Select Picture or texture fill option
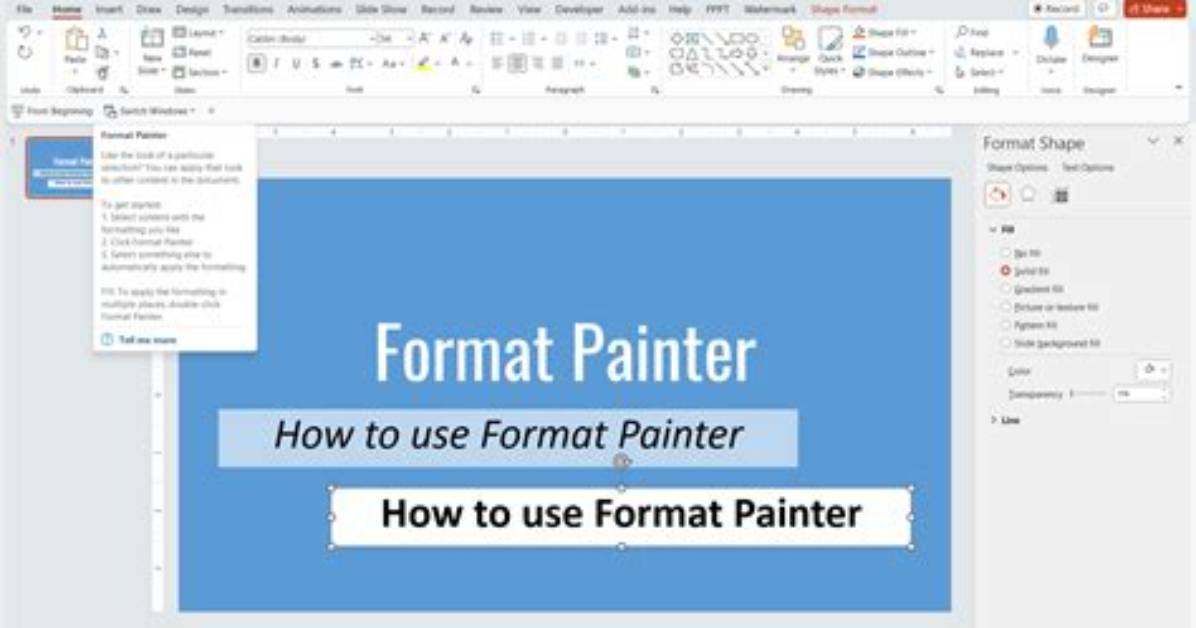The height and width of the screenshot is (628, 1196). [x=1050, y=308]
